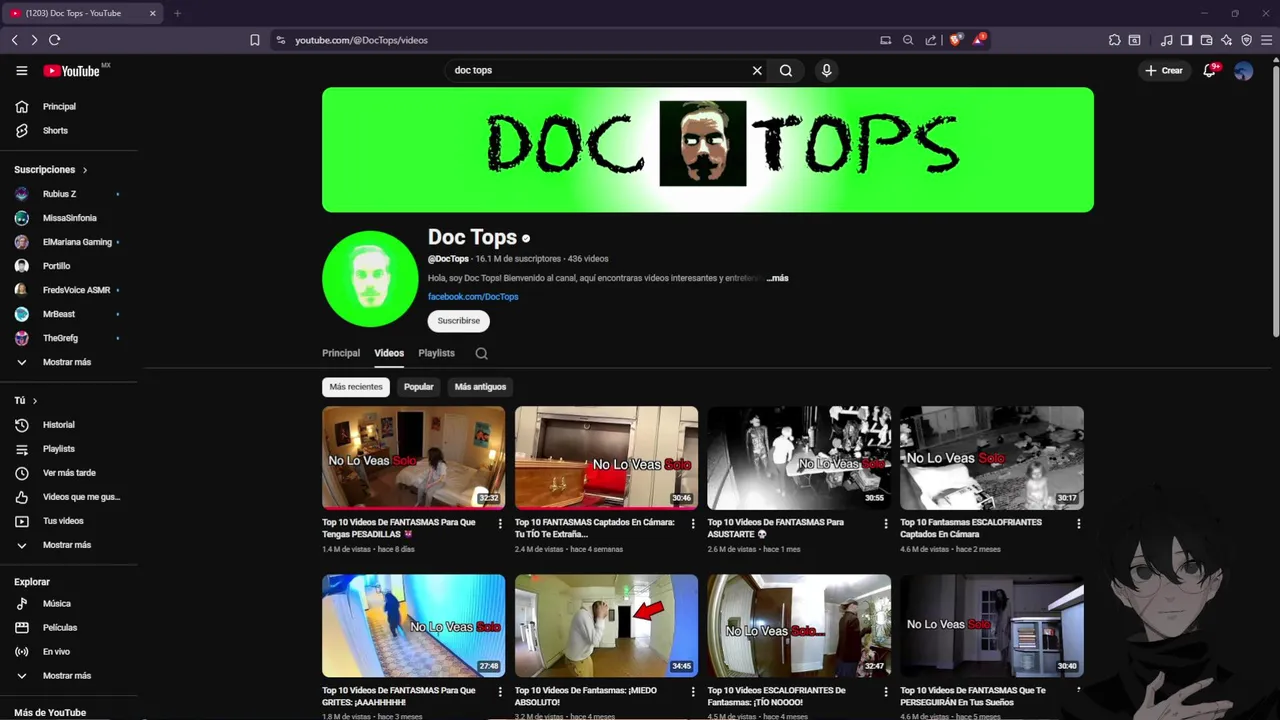Screen dimensions: 1280x720
Task: Bookmark this page icon
Action: tap(255, 40)
